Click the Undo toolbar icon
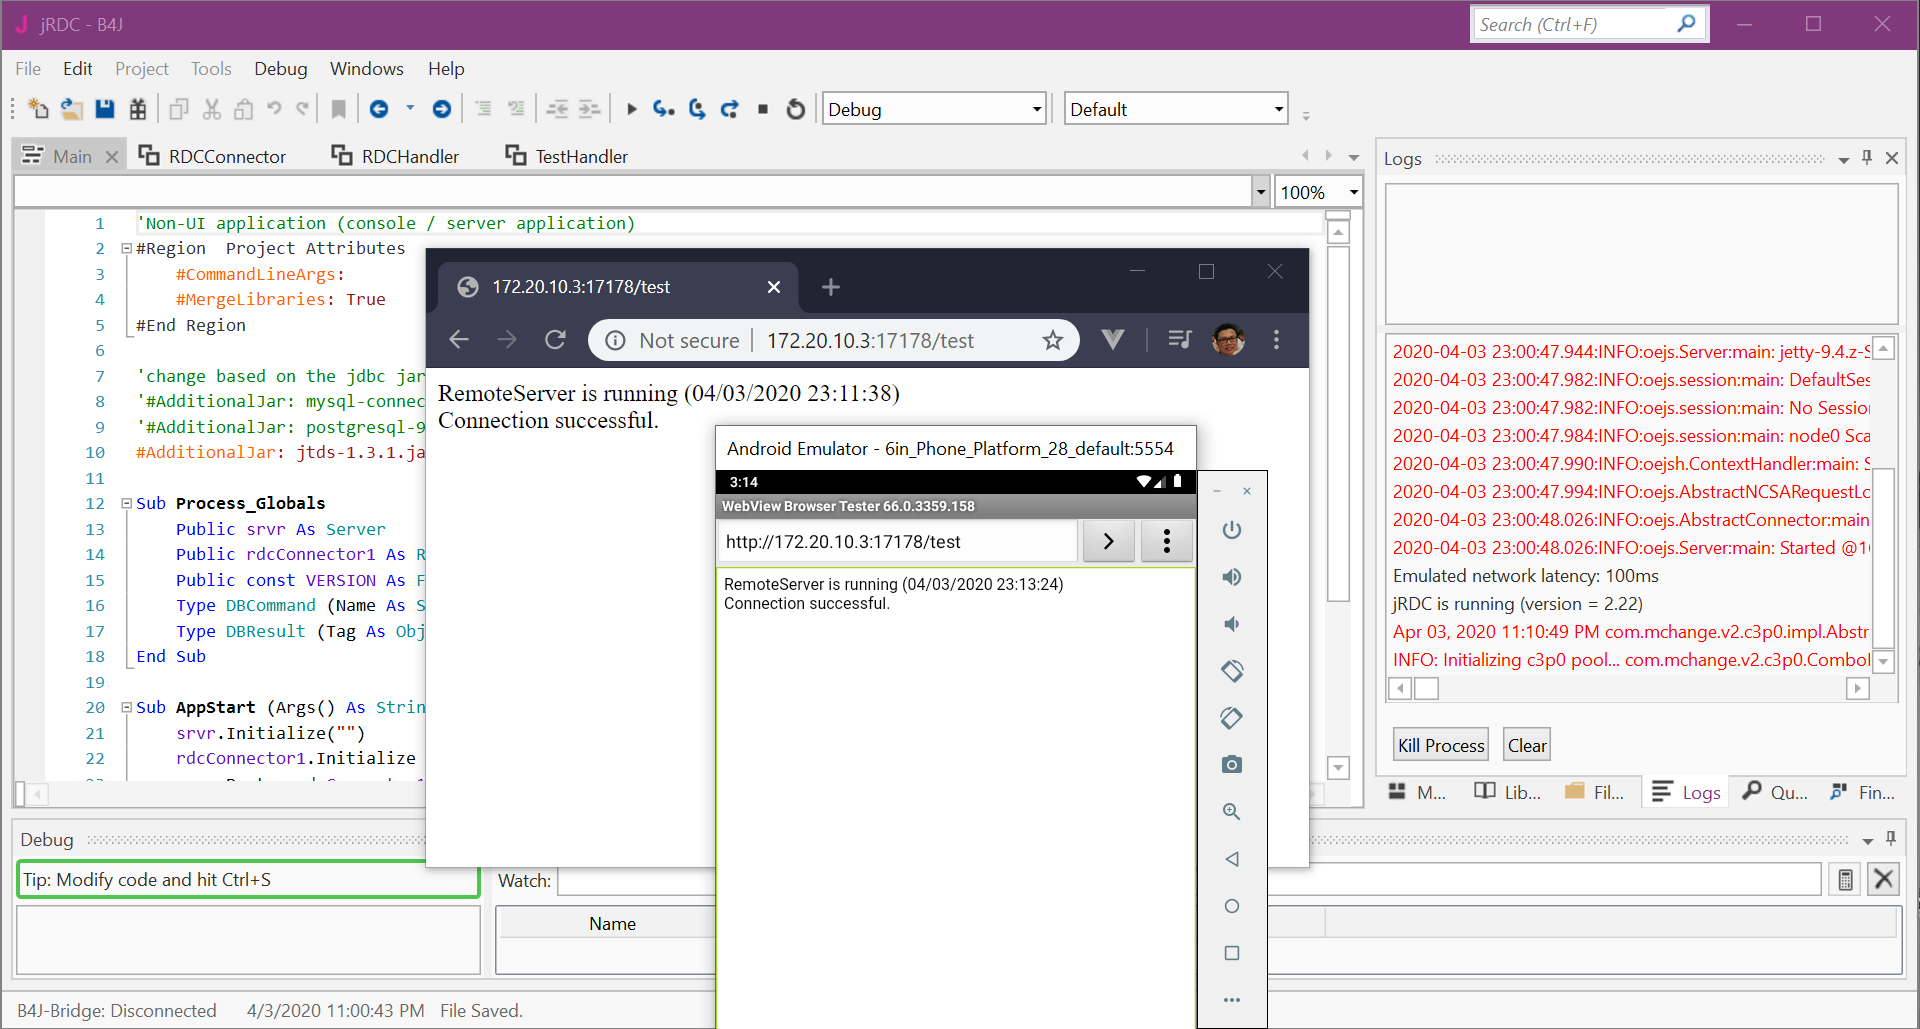 (274, 109)
